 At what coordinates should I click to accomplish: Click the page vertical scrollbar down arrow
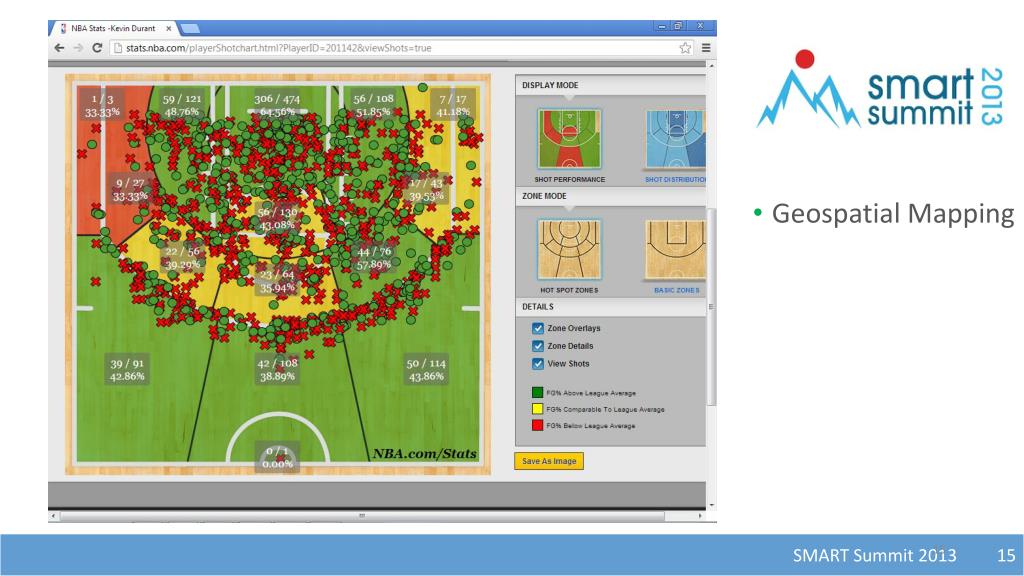[x=711, y=505]
